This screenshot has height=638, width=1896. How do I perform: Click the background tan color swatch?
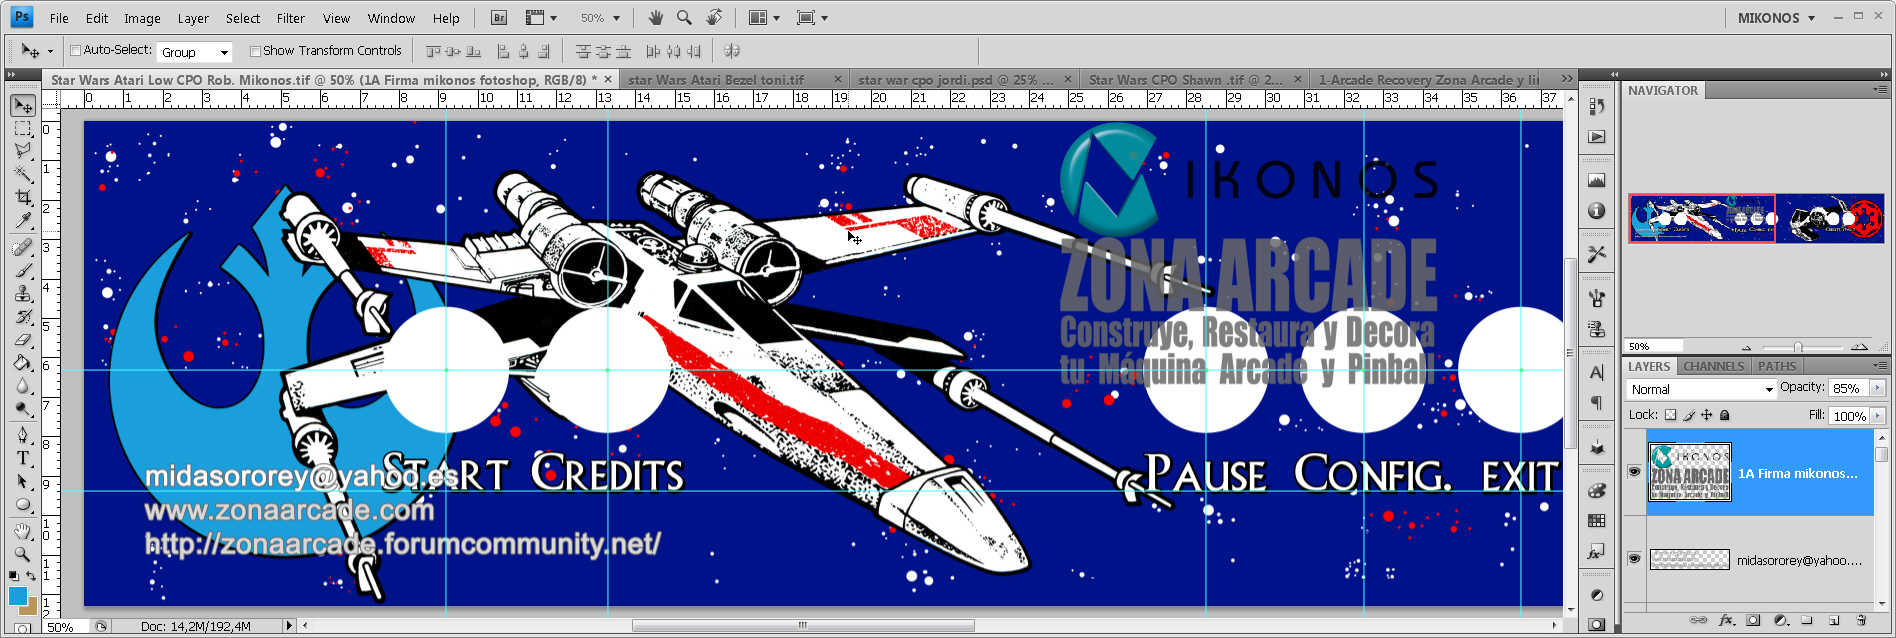coord(30,606)
